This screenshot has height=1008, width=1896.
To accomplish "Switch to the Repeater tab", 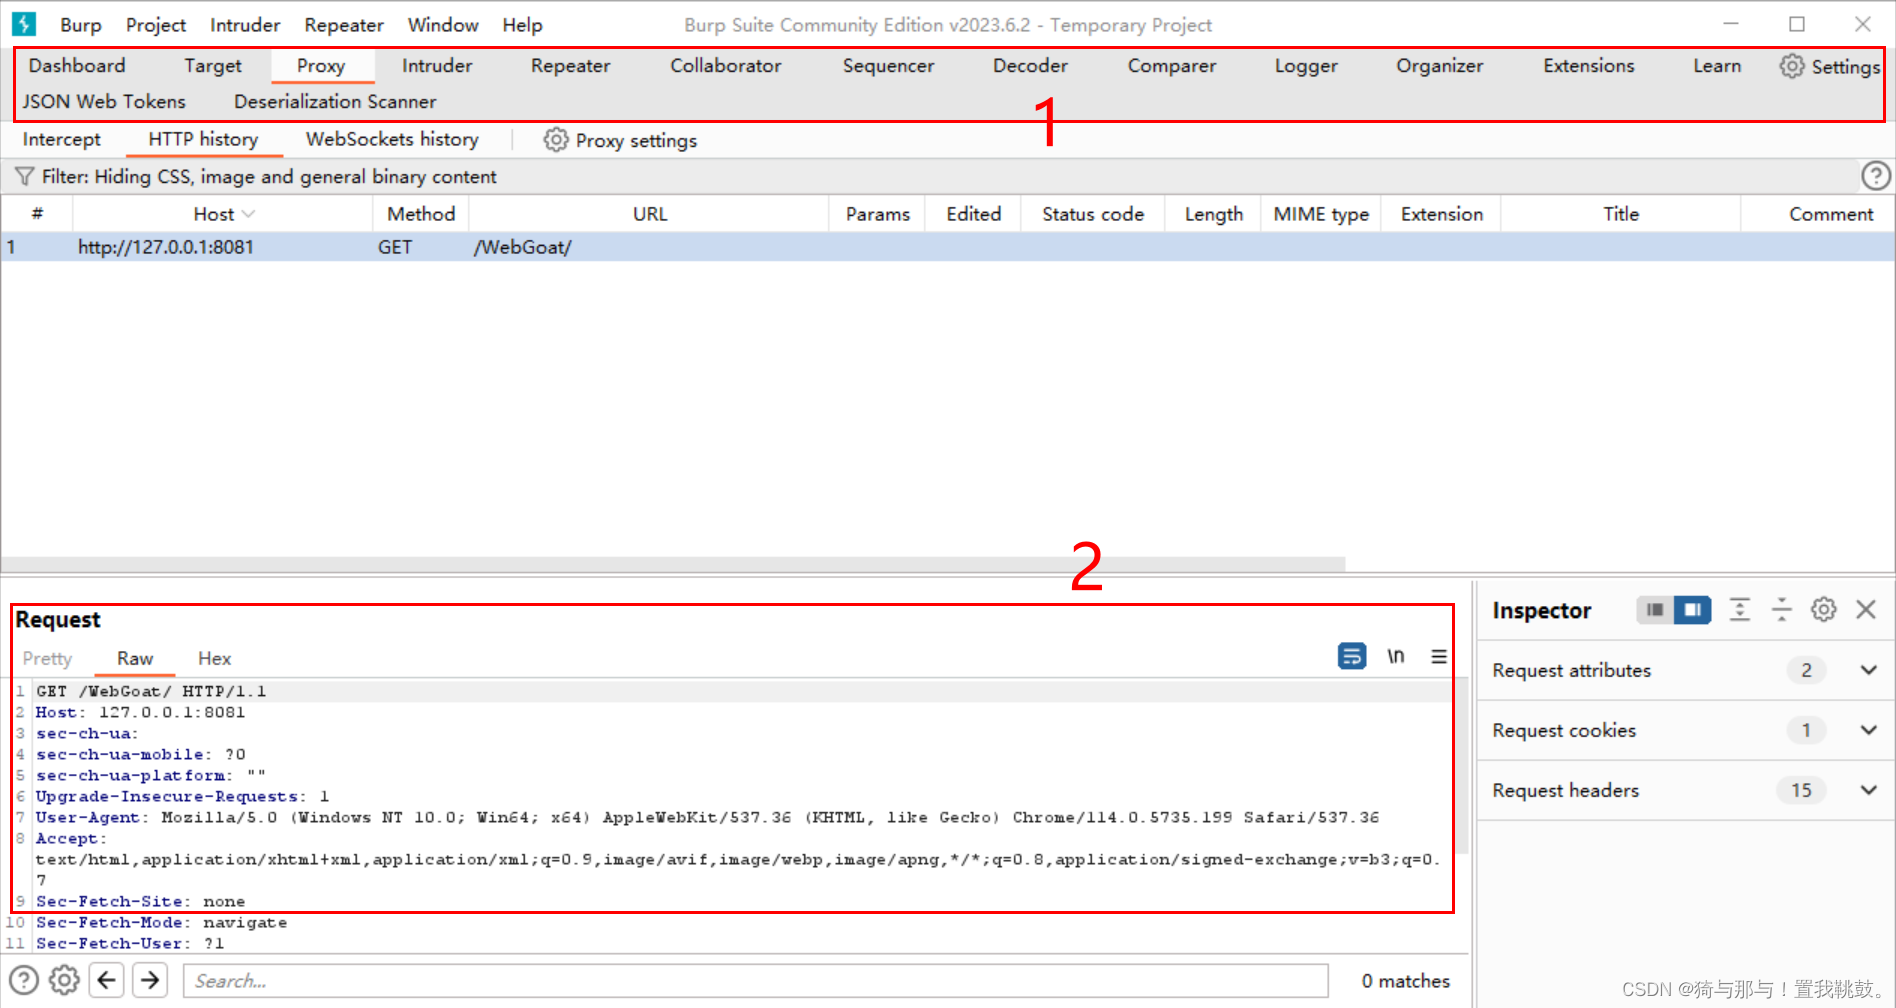I will [x=570, y=66].
